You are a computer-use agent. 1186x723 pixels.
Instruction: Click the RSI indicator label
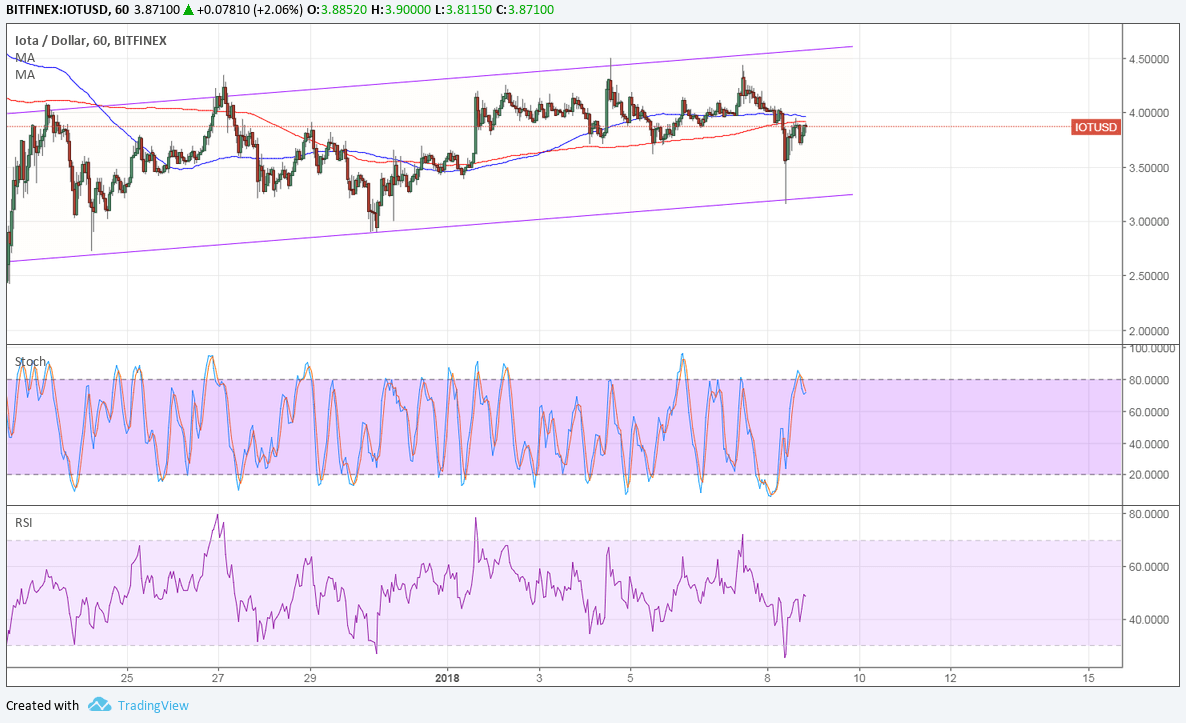coord(23,523)
